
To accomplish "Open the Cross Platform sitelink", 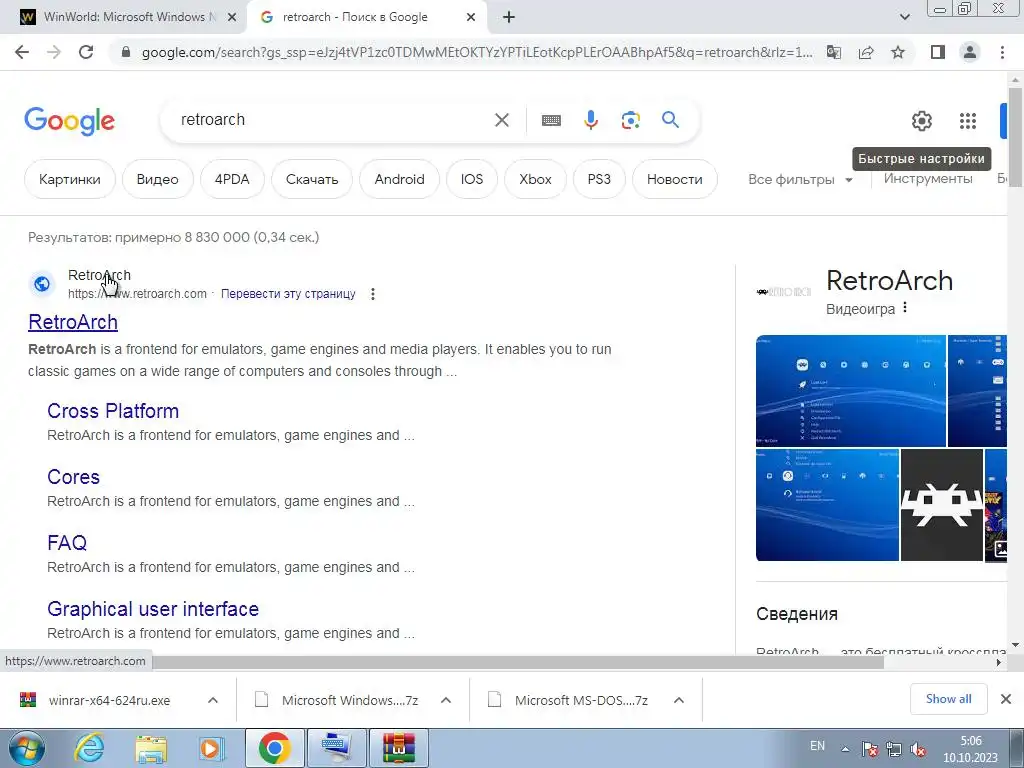I will point(113,411).
